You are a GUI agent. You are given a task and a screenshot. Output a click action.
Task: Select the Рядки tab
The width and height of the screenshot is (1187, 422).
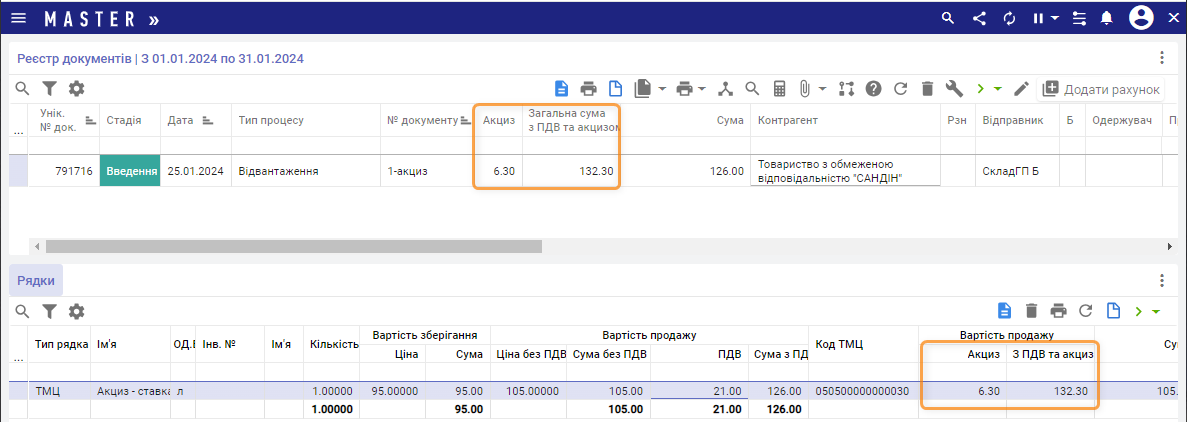[x=36, y=281]
